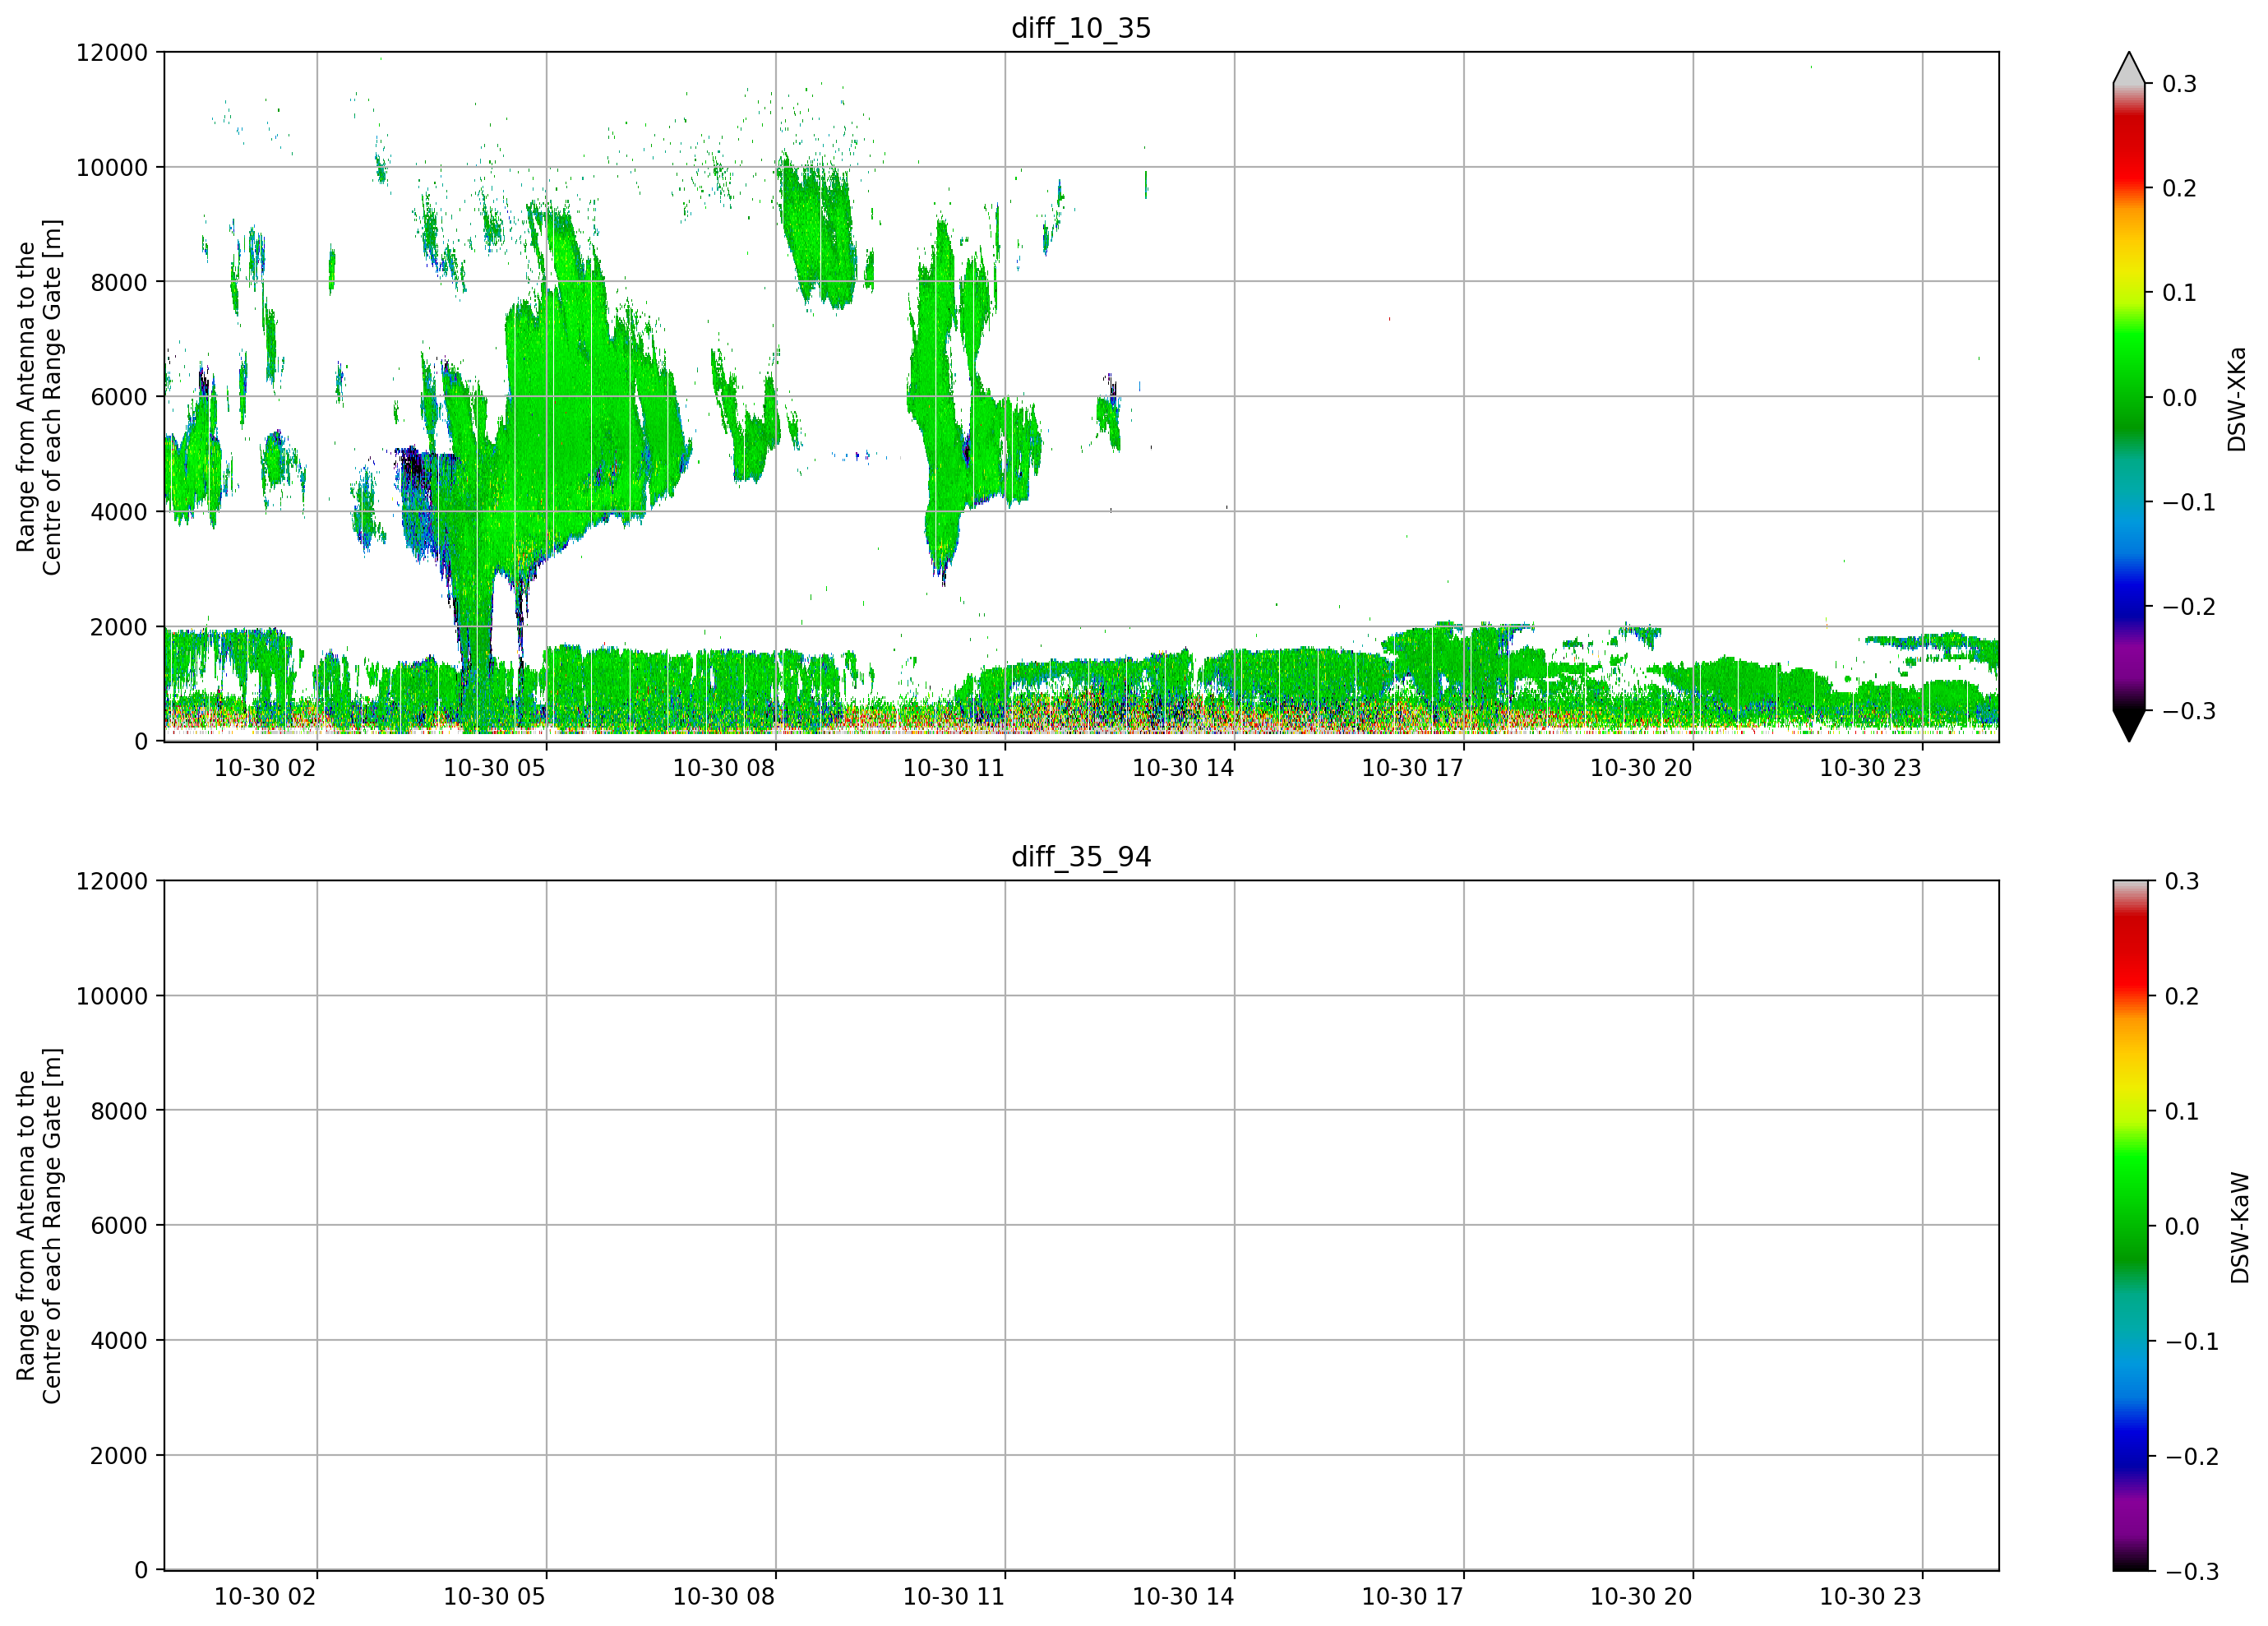The height and width of the screenshot is (1626, 2268).
Task: Click '10-30 08' x-tick under diff_35_94 plot
Action: (723, 1596)
